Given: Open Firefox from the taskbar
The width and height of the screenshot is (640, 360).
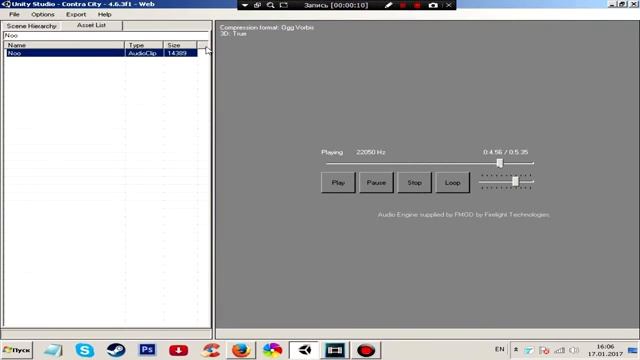Looking at the screenshot, I should tap(241, 350).
